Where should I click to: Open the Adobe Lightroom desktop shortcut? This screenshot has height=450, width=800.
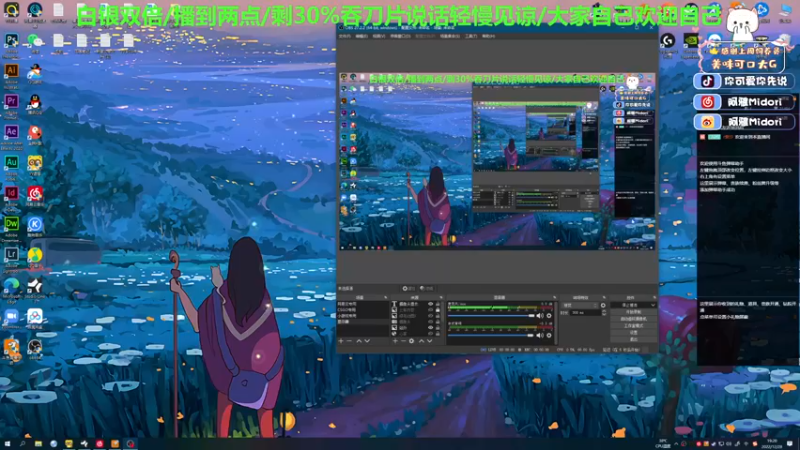[11, 254]
